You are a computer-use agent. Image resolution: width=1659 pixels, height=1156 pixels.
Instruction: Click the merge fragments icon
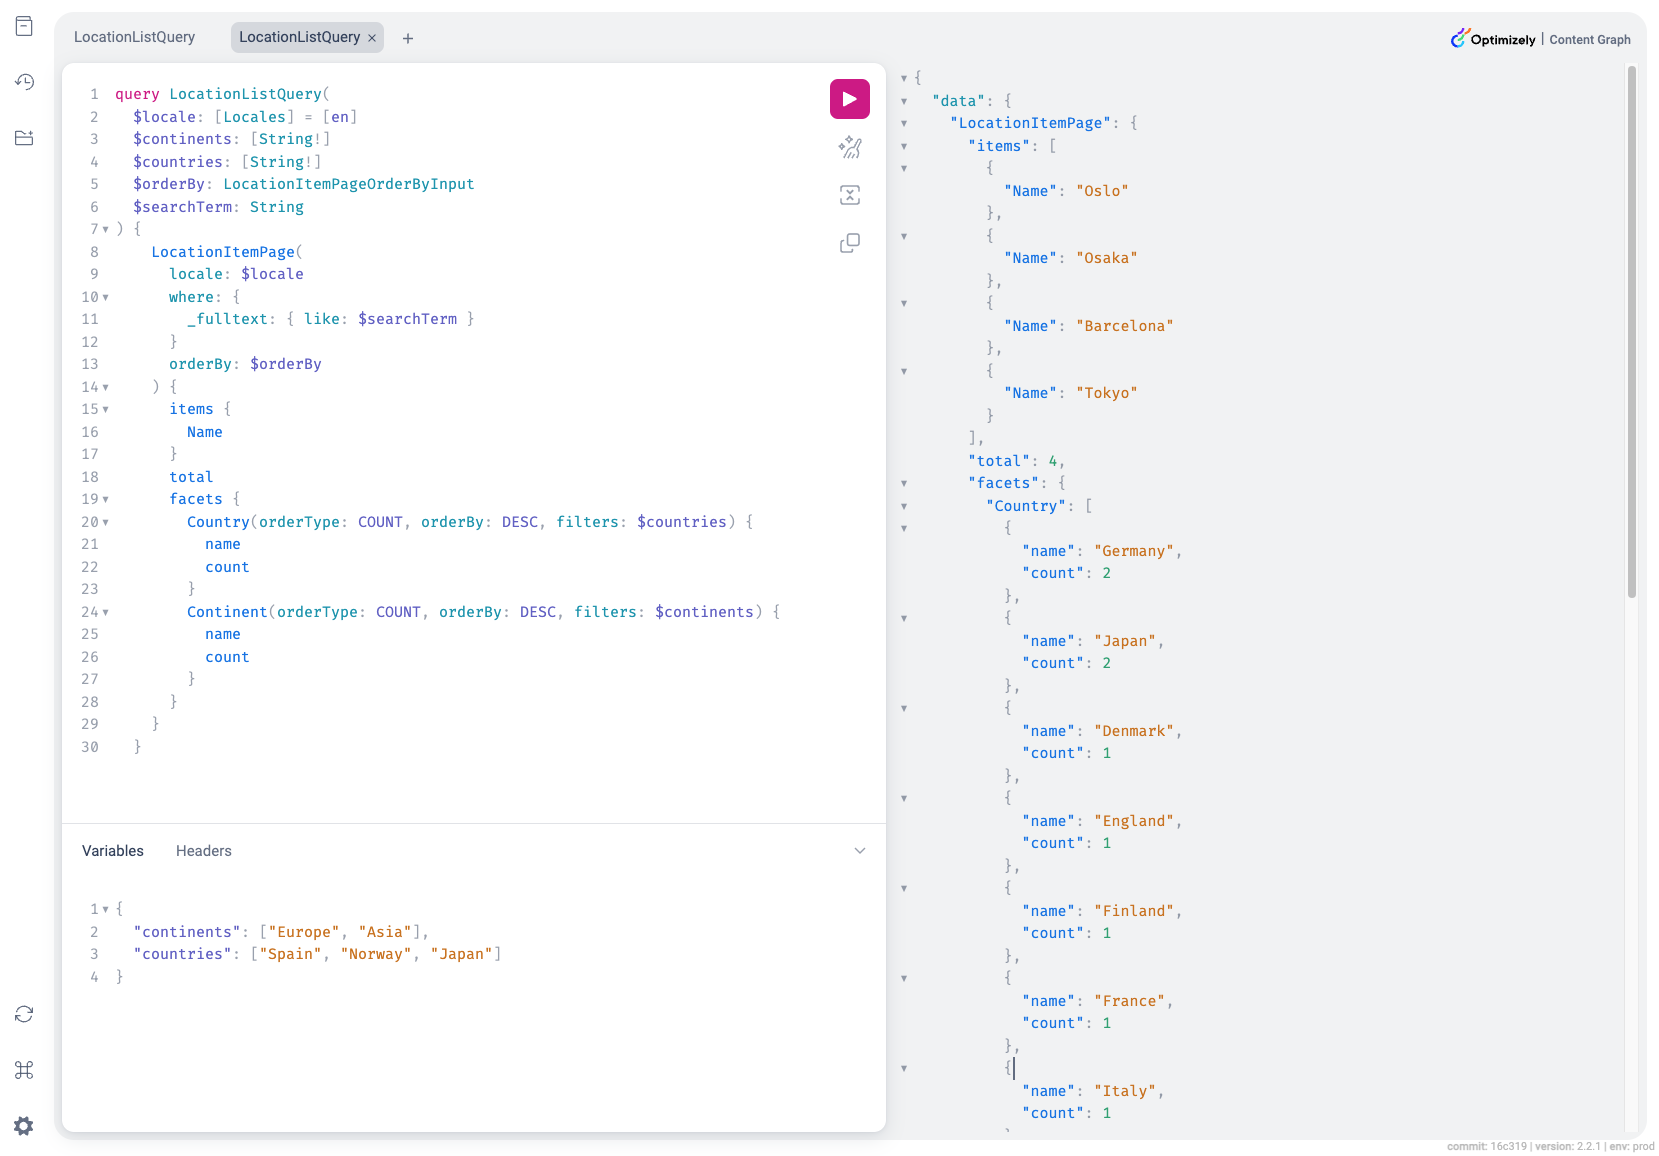coord(849,195)
